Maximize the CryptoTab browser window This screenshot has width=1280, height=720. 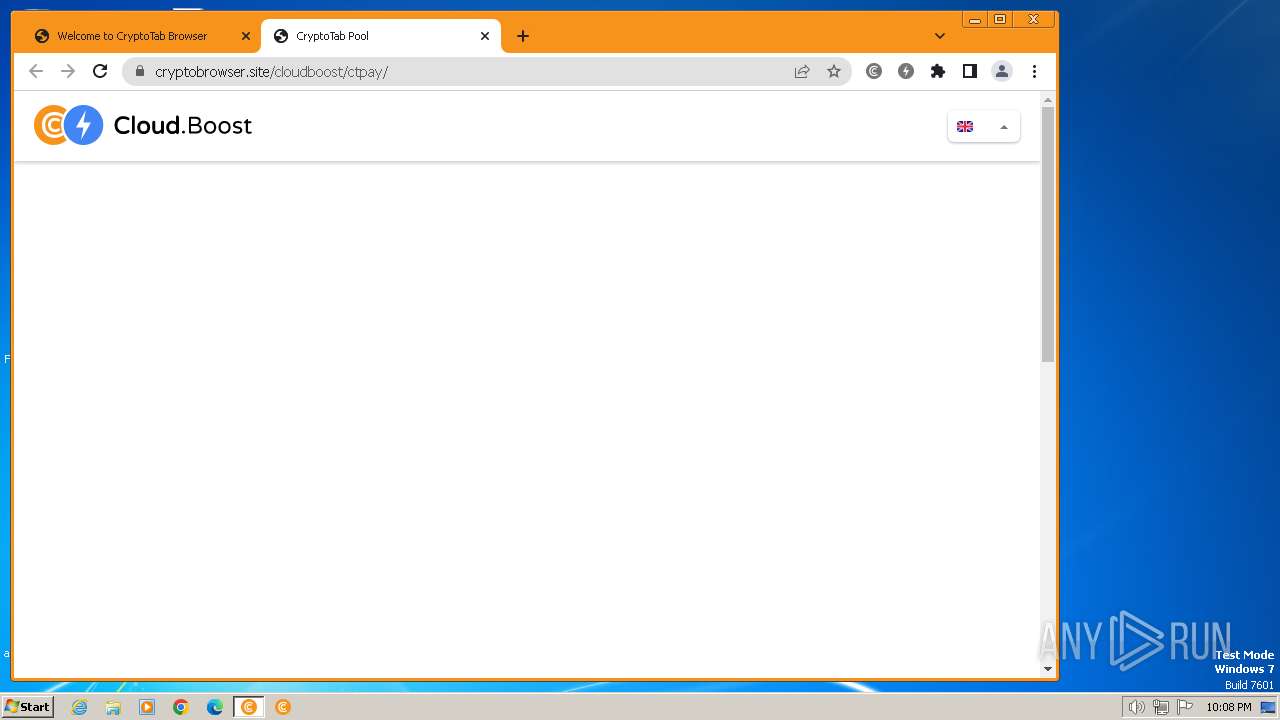coord(1000,19)
